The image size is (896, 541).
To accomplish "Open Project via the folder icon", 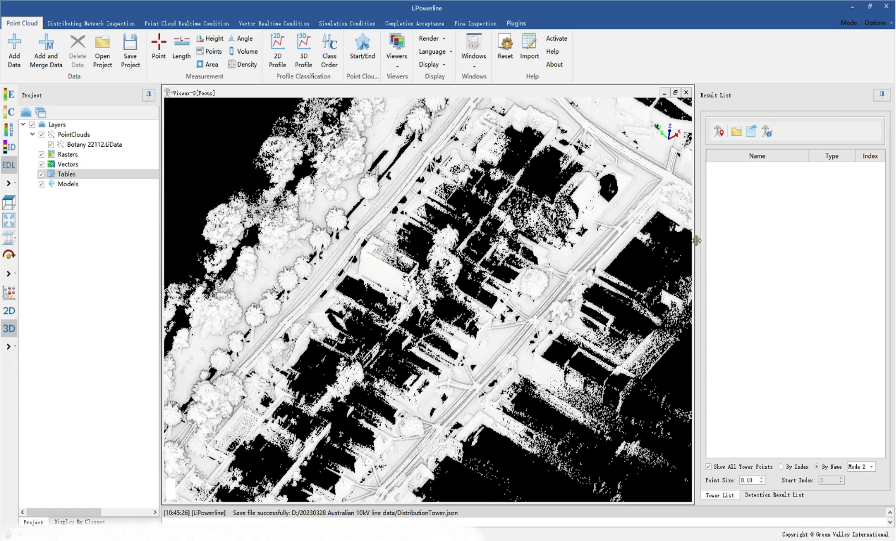I will click(102, 42).
